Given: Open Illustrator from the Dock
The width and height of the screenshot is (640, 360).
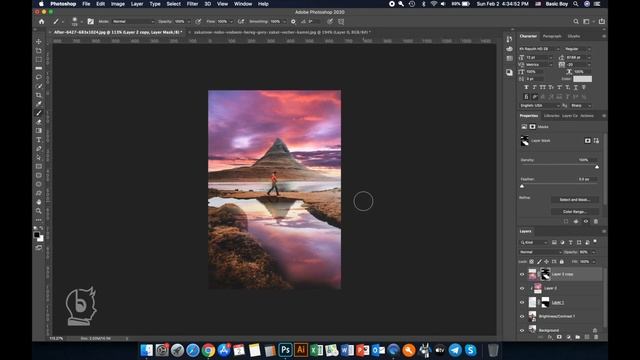Looking at the screenshot, I should tap(301, 350).
